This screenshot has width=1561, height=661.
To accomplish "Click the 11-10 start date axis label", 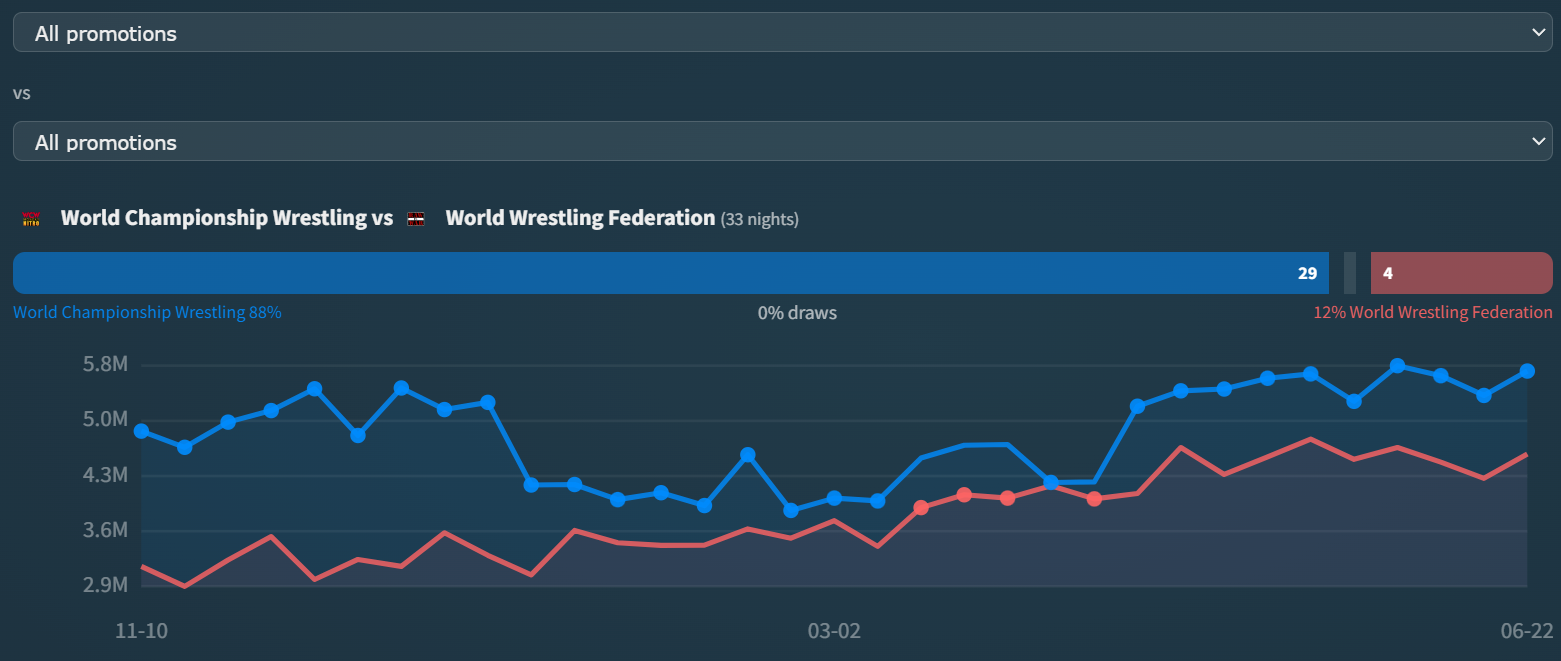I will tap(141, 631).
